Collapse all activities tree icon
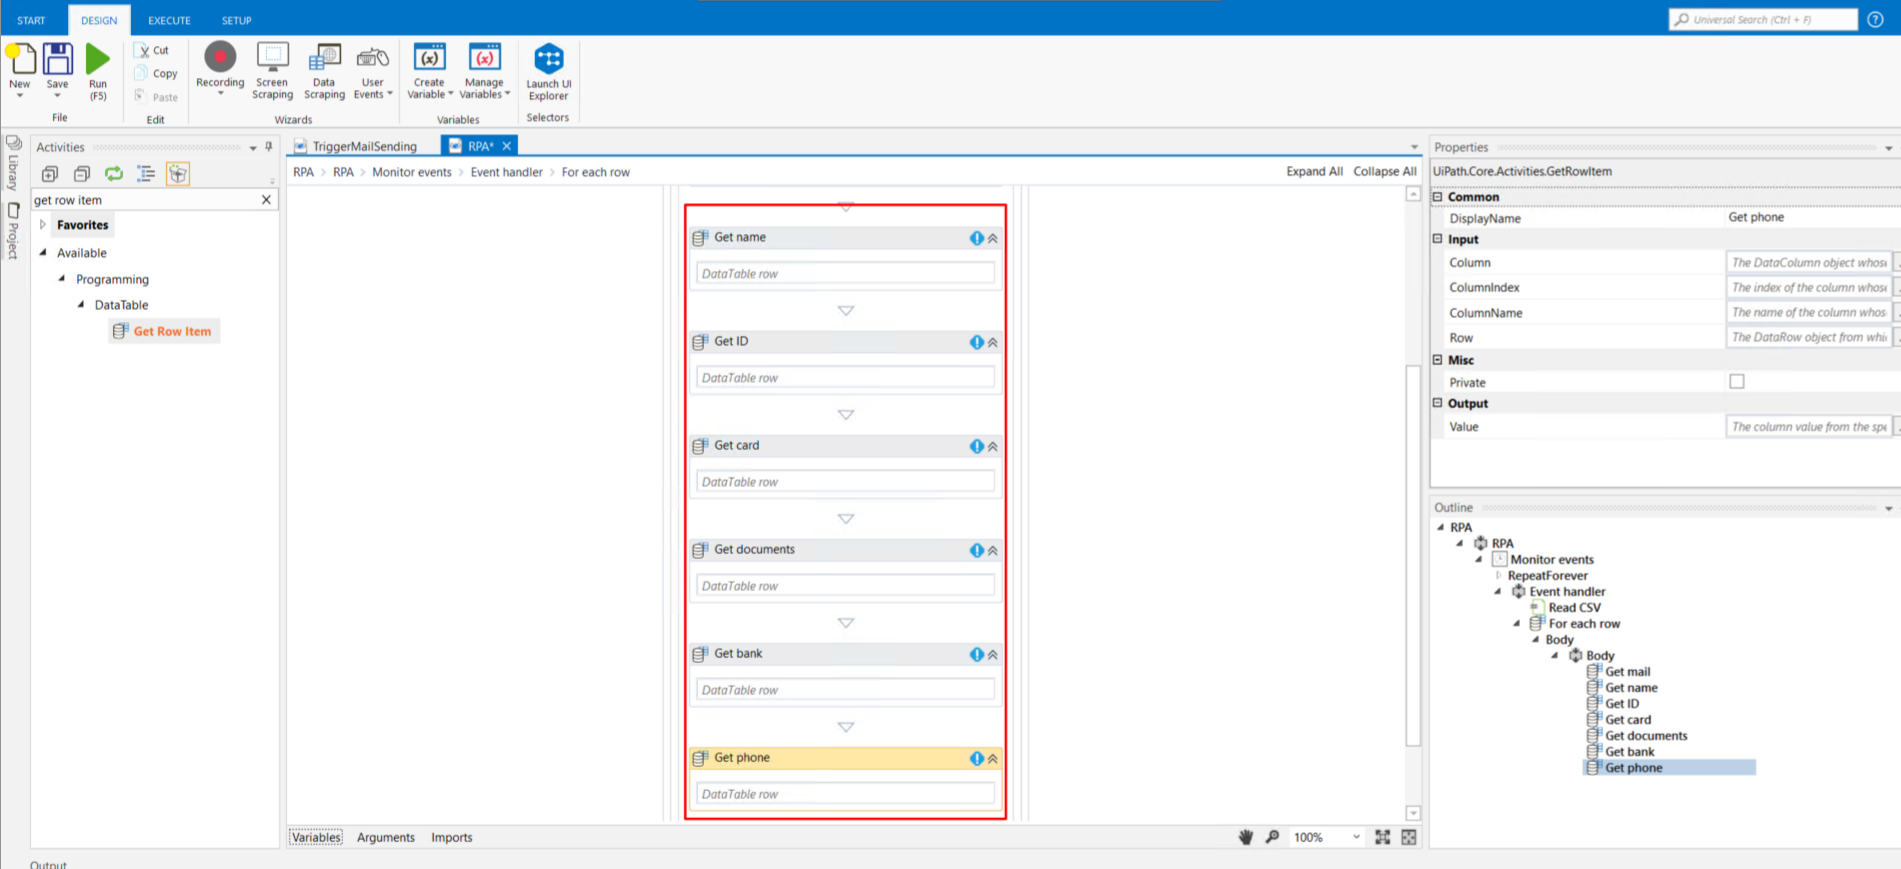The width and height of the screenshot is (1901, 869). coord(82,174)
